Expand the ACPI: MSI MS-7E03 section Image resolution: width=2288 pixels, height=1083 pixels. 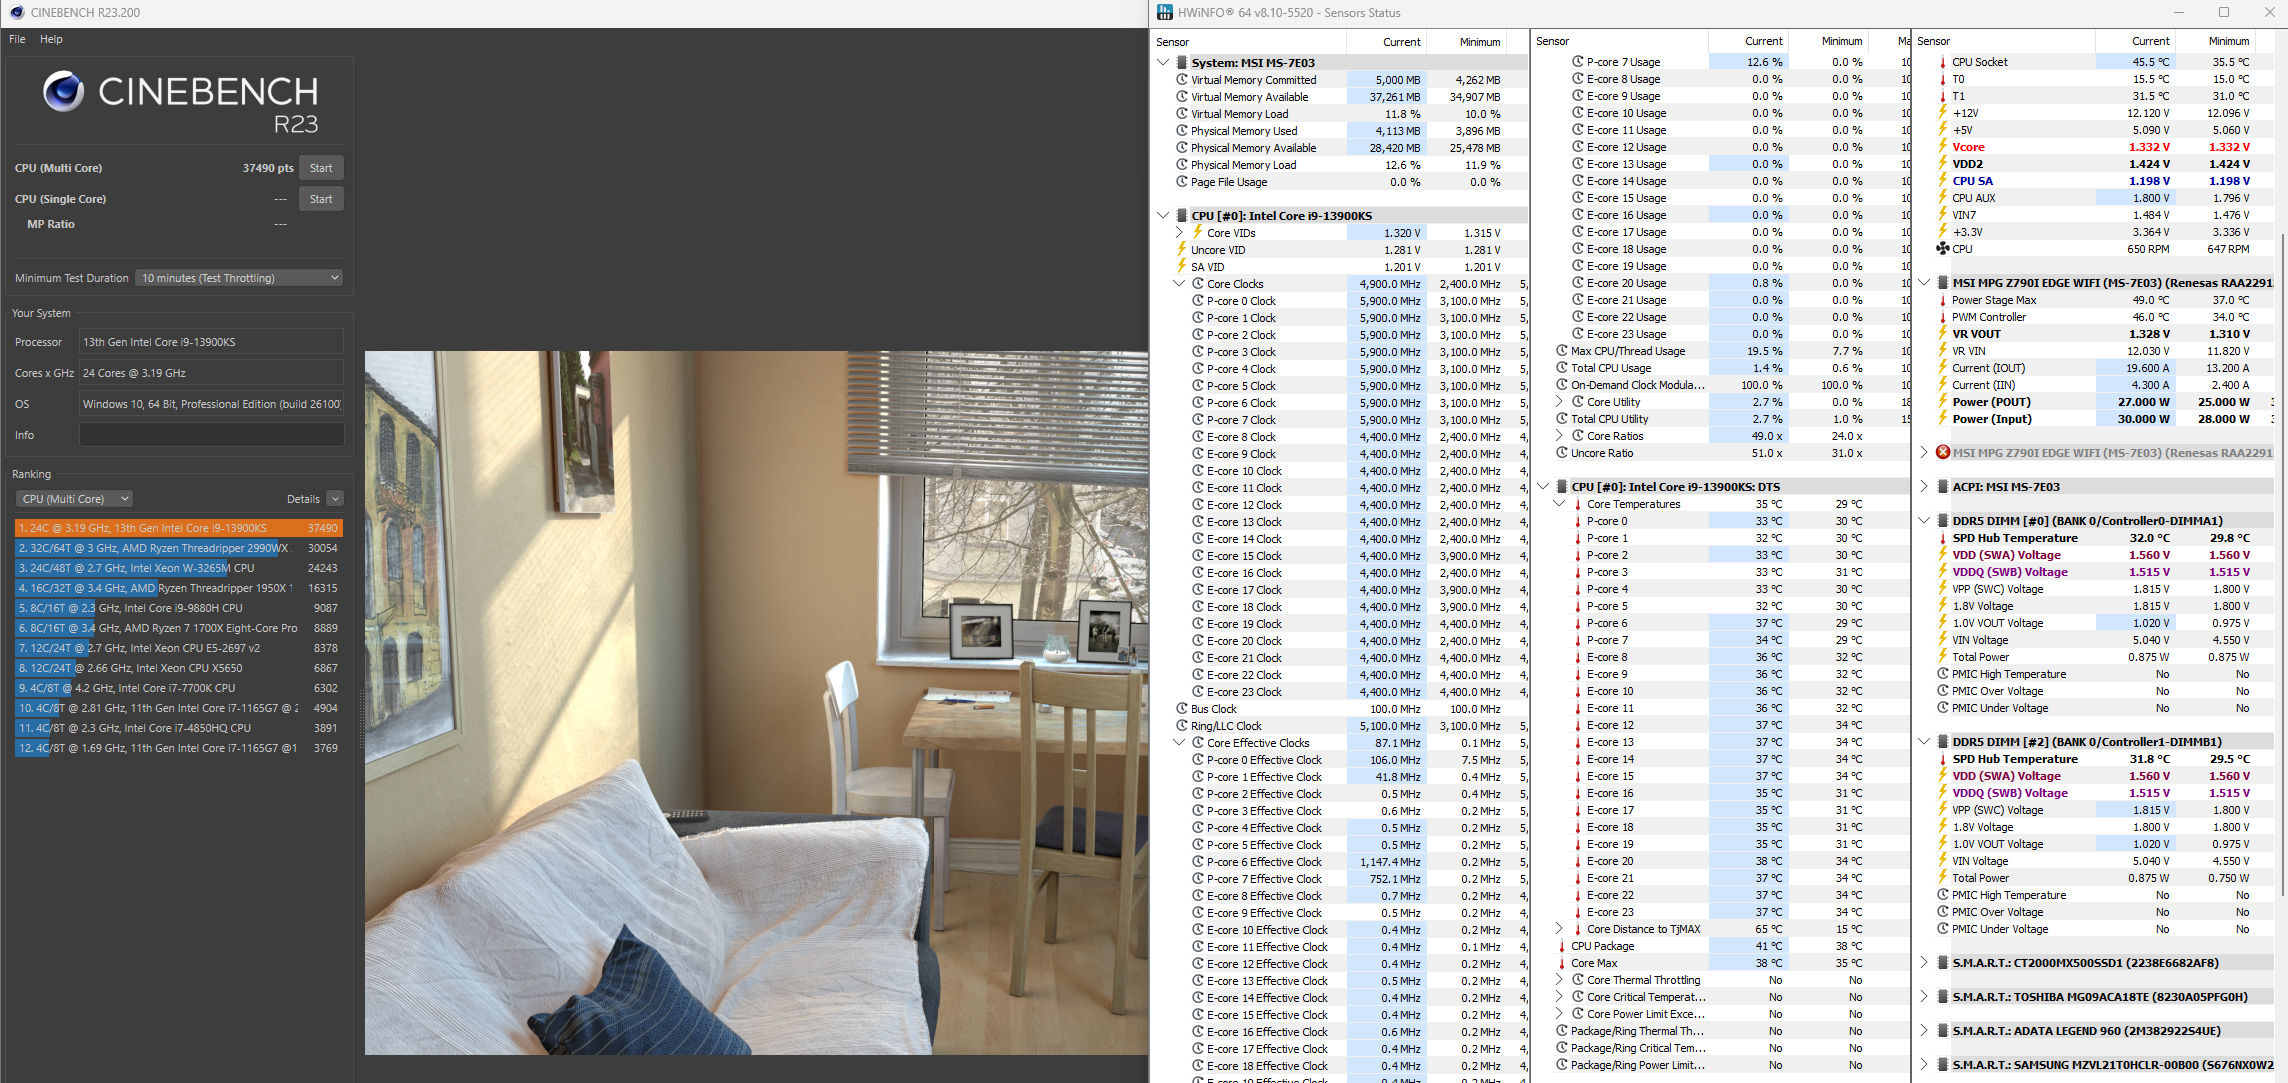point(1924,487)
